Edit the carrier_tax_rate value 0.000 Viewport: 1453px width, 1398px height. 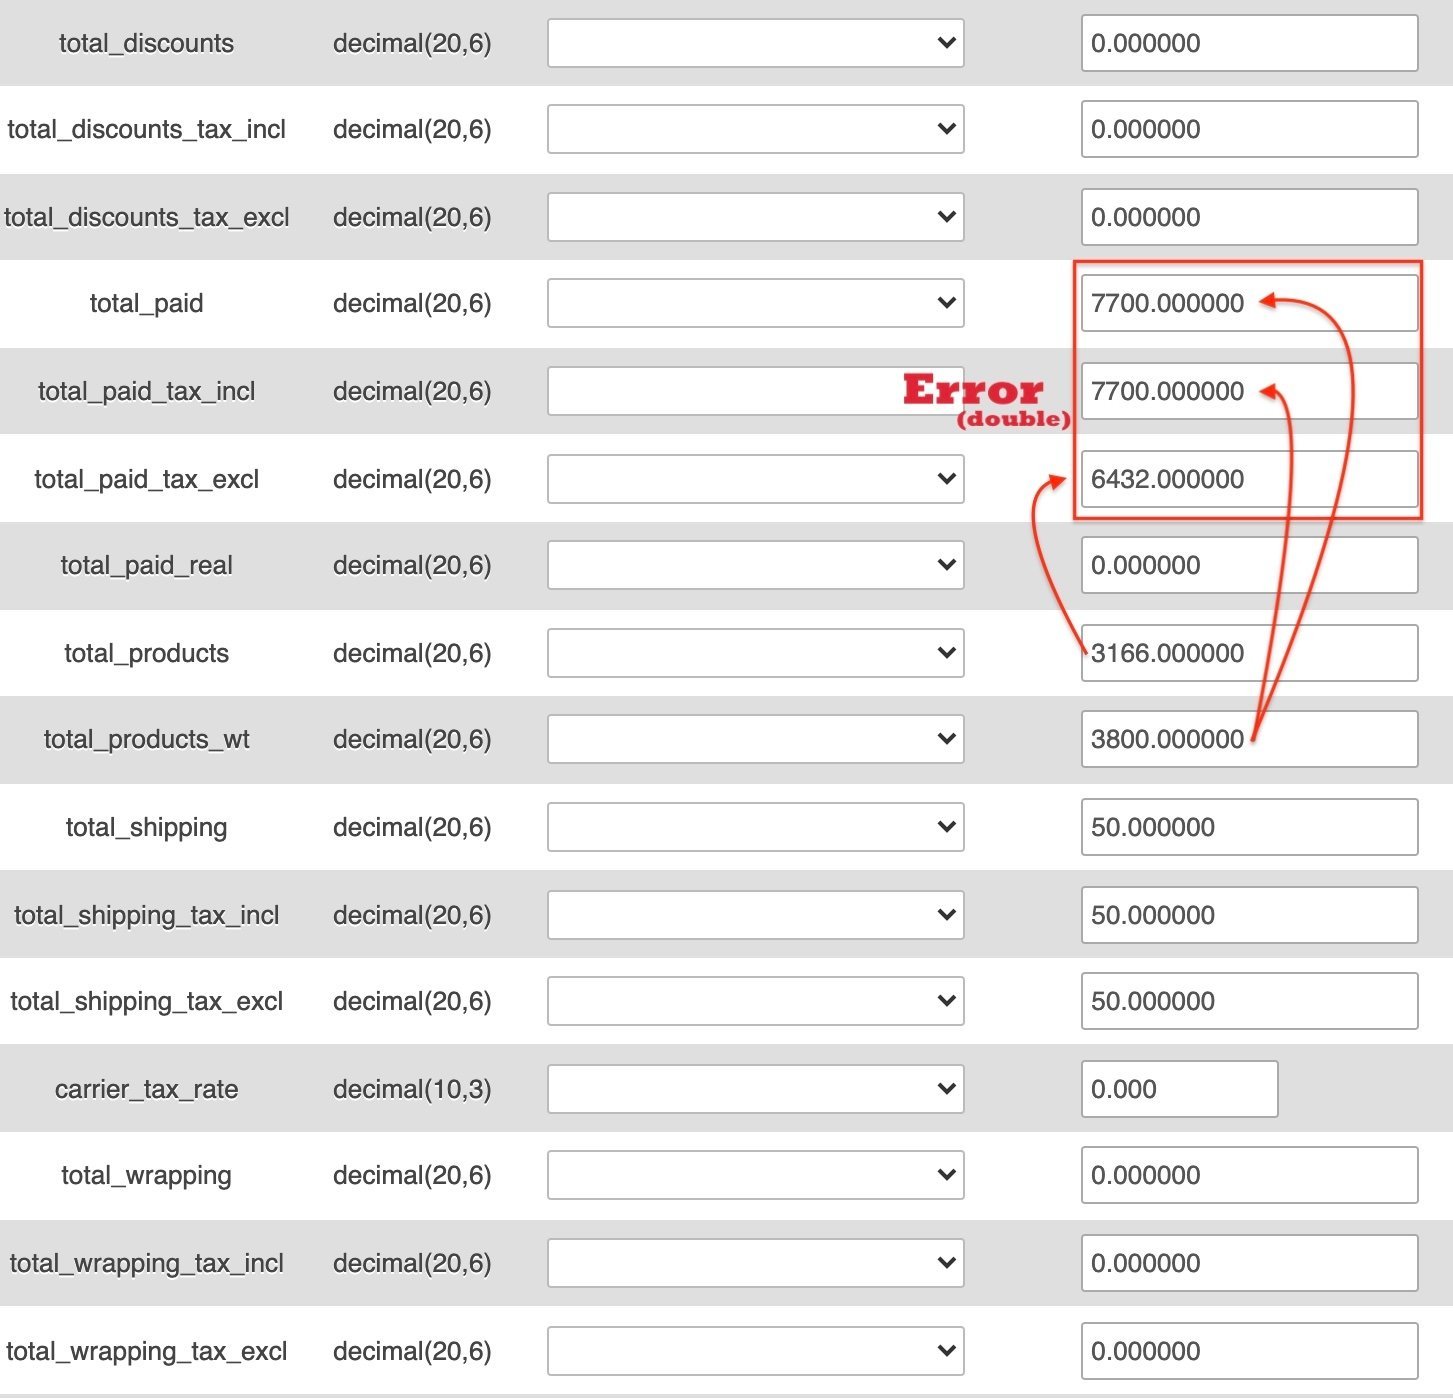pos(1179,1089)
